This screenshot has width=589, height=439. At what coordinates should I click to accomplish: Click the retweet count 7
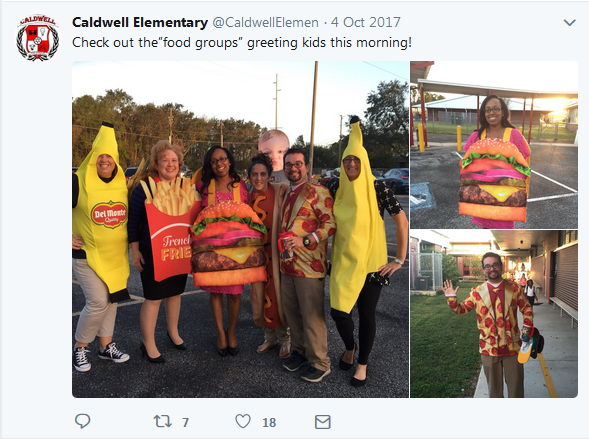[185, 422]
